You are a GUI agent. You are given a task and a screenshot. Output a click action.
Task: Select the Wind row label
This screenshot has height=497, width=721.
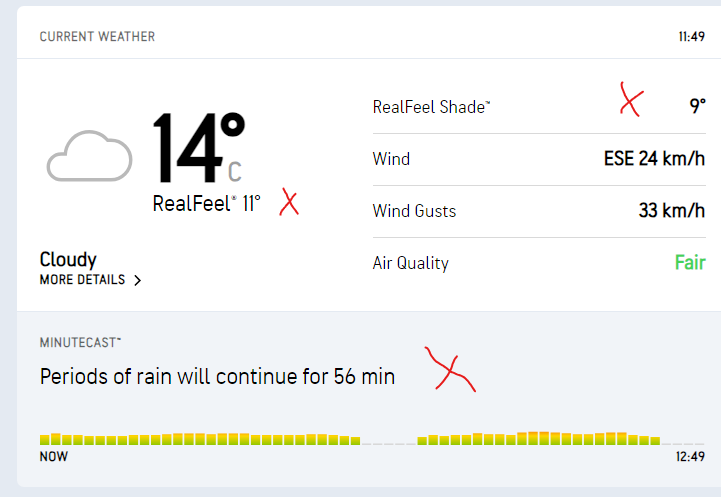coord(391,159)
